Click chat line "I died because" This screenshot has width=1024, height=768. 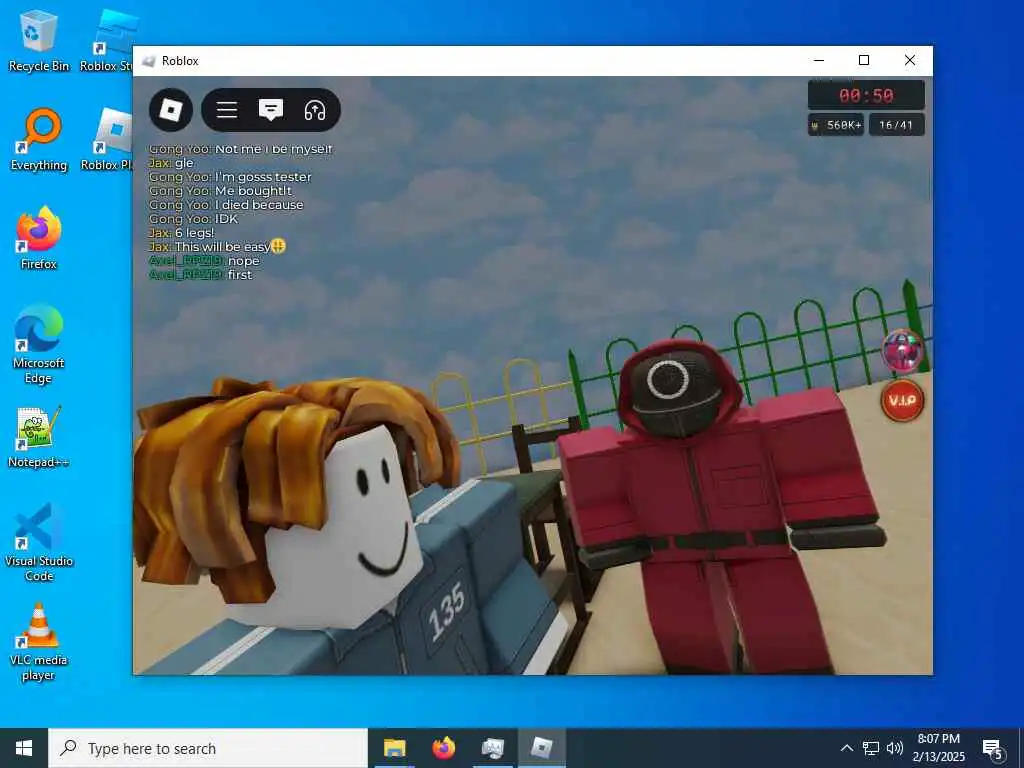click(x=226, y=205)
